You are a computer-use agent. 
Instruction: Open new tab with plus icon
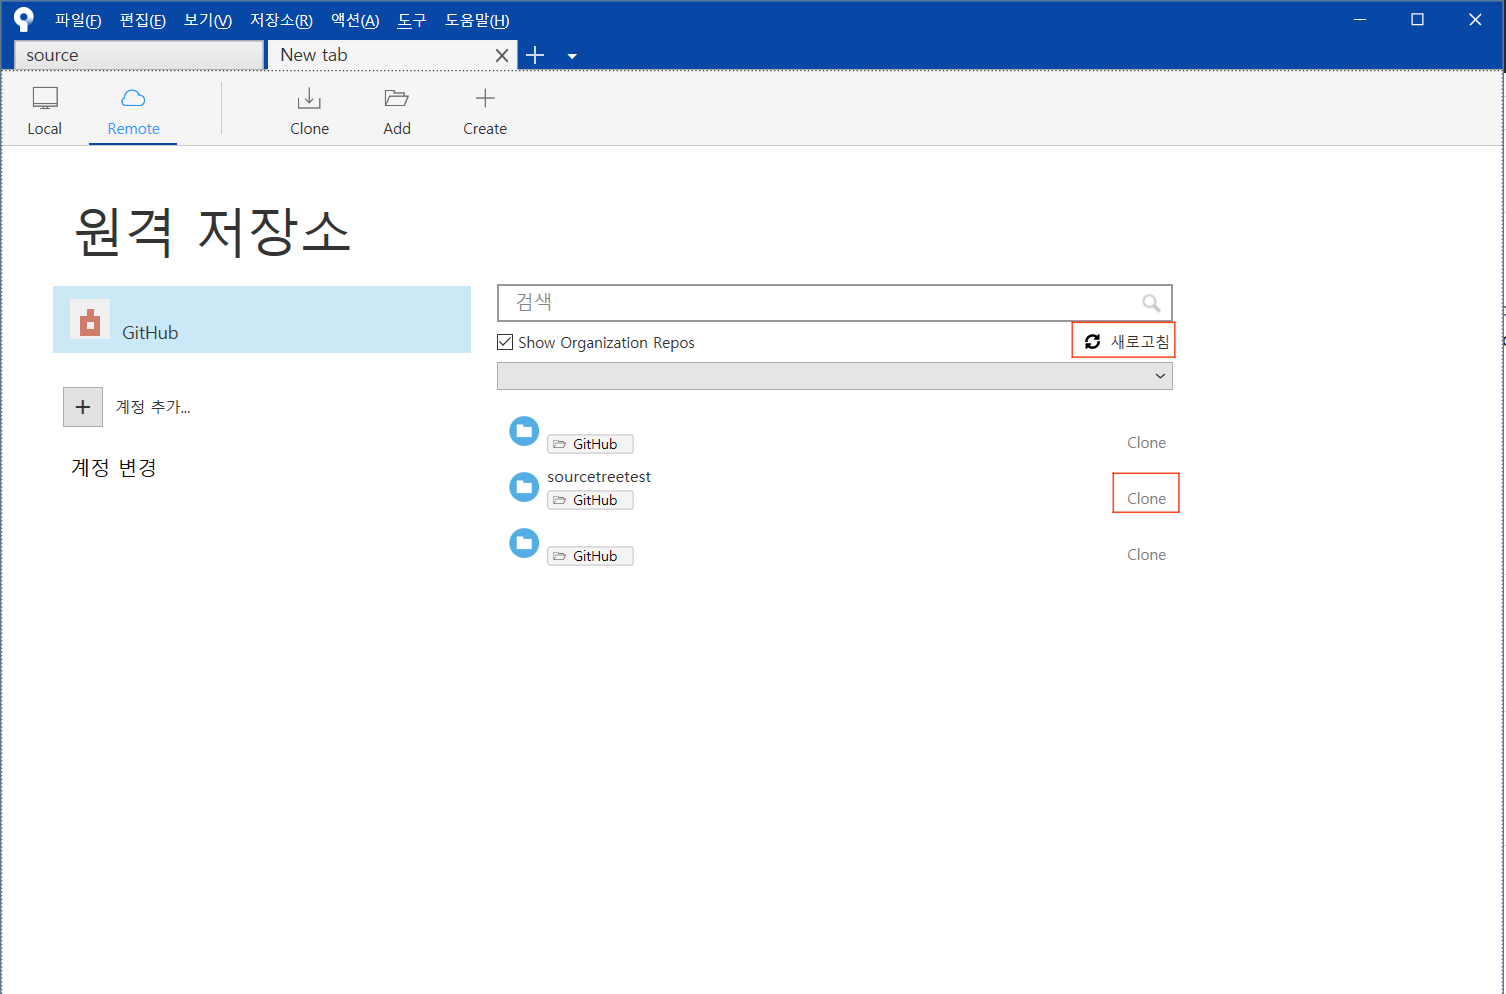[535, 55]
